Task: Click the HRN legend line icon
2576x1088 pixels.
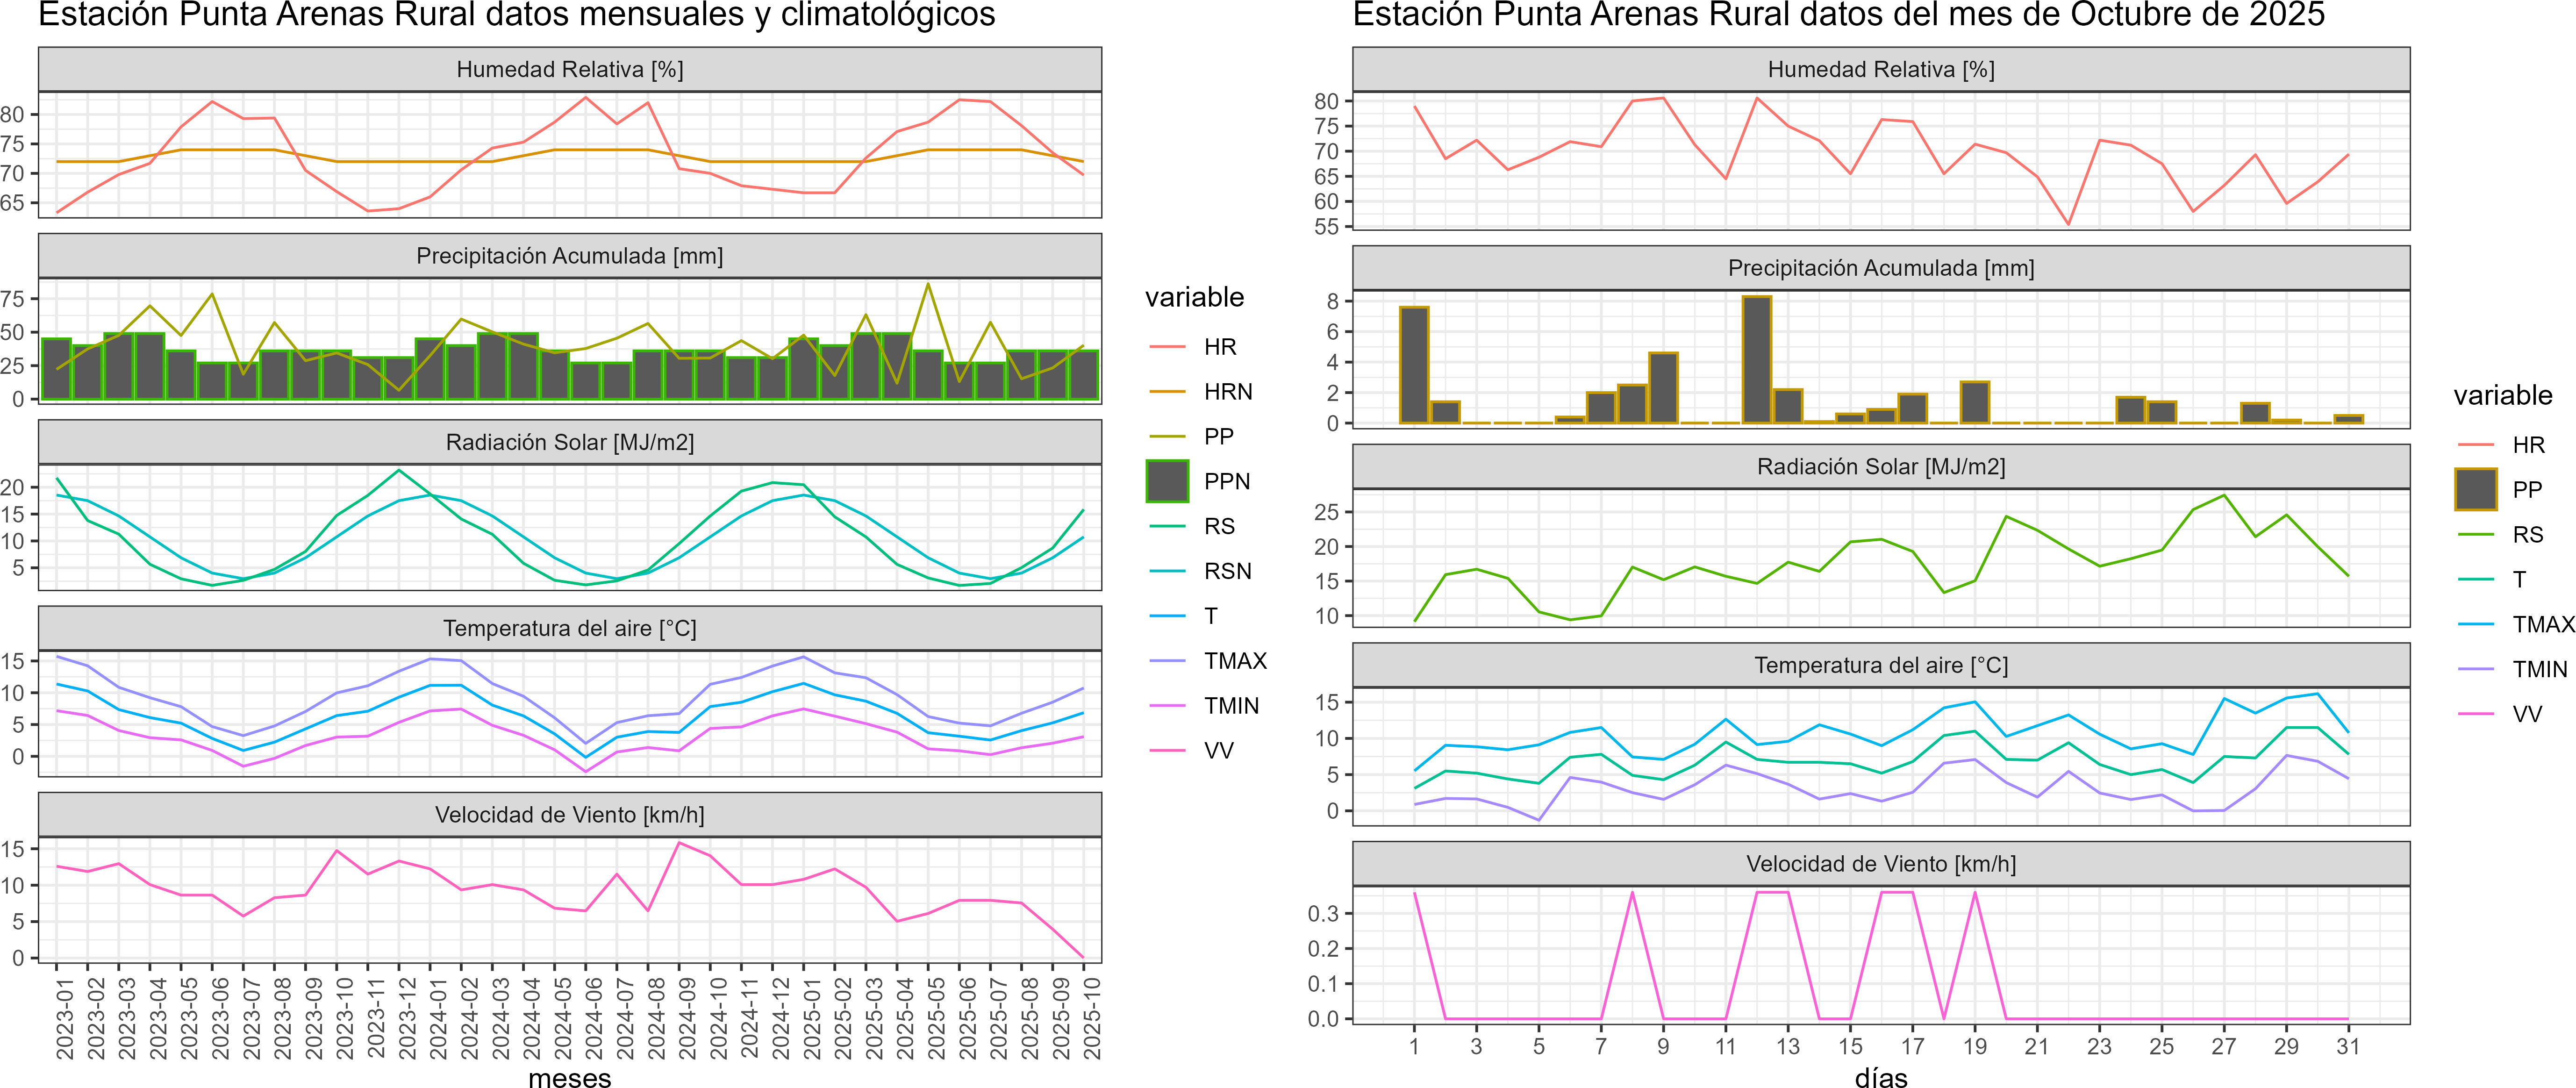Action: pos(1167,391)
